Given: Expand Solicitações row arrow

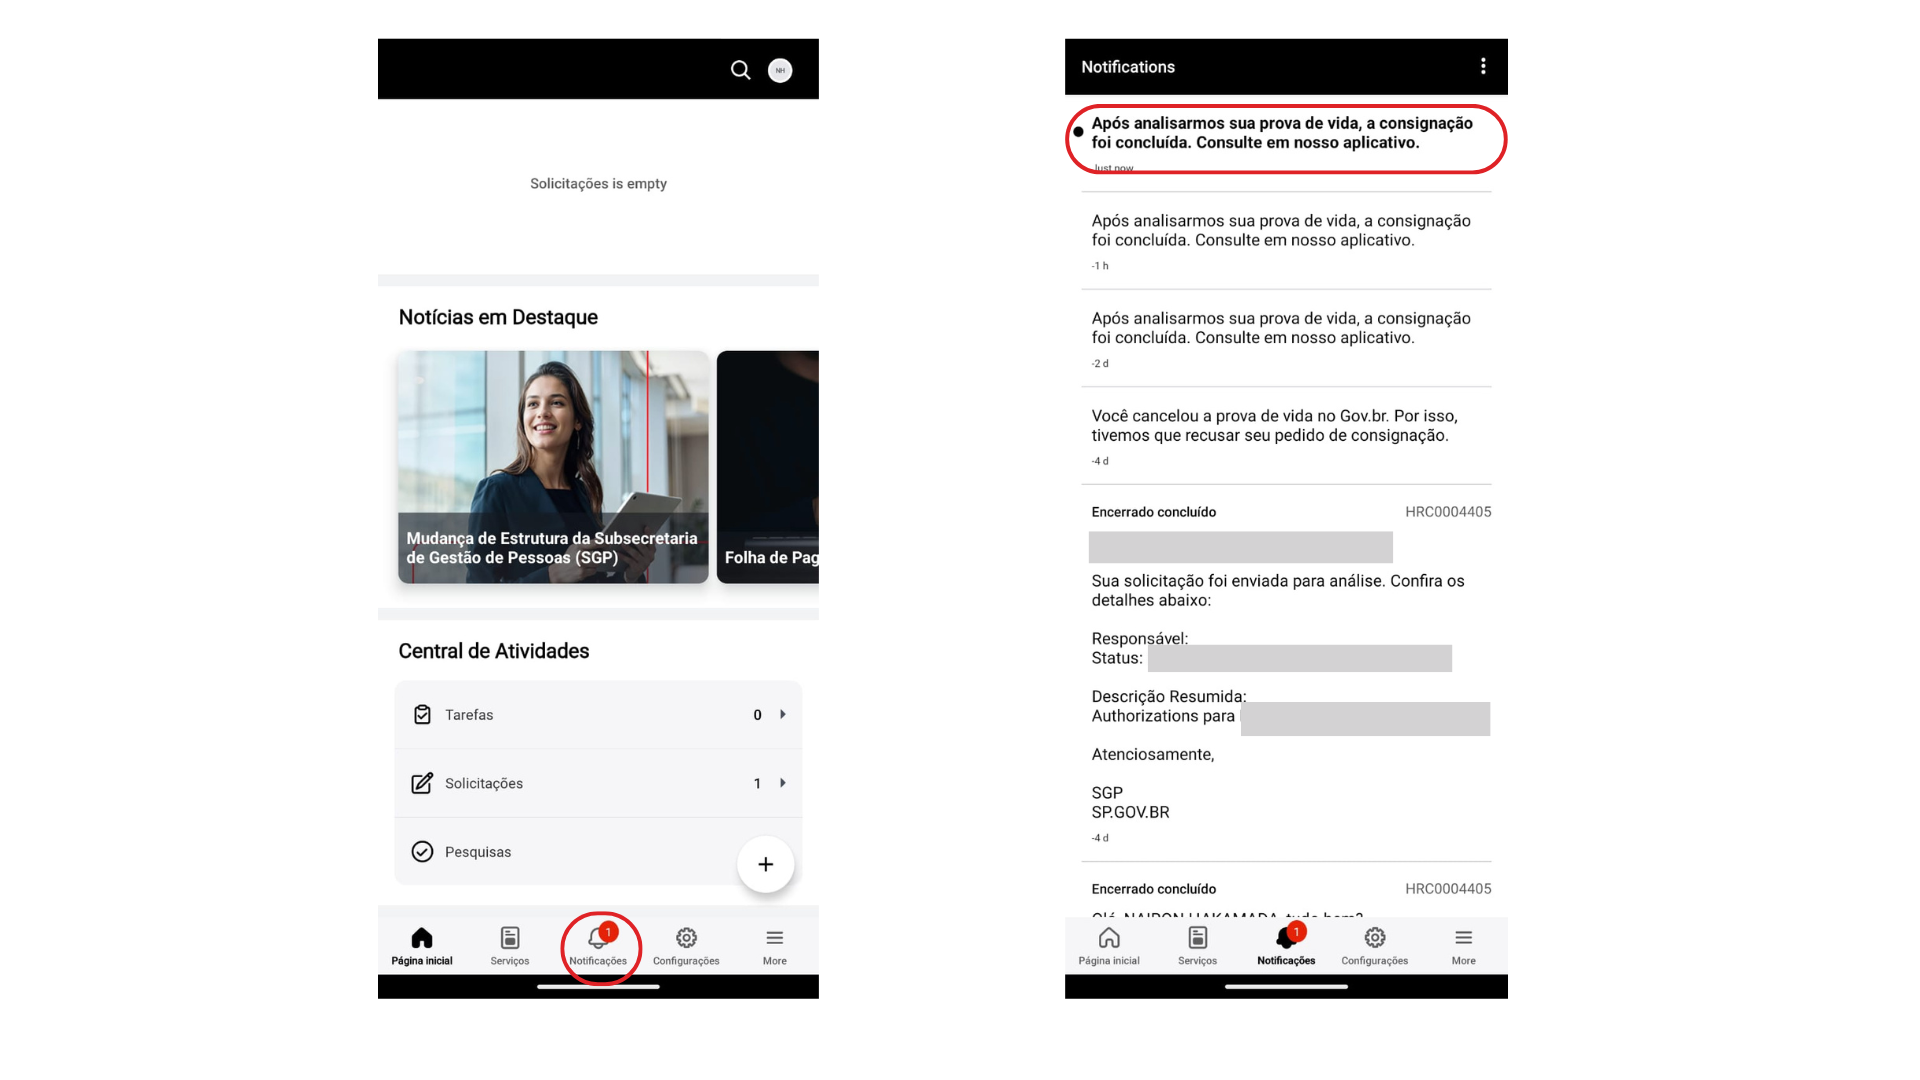Looking at the screenshot, I should pyautogui.click(x=783, y=783).
